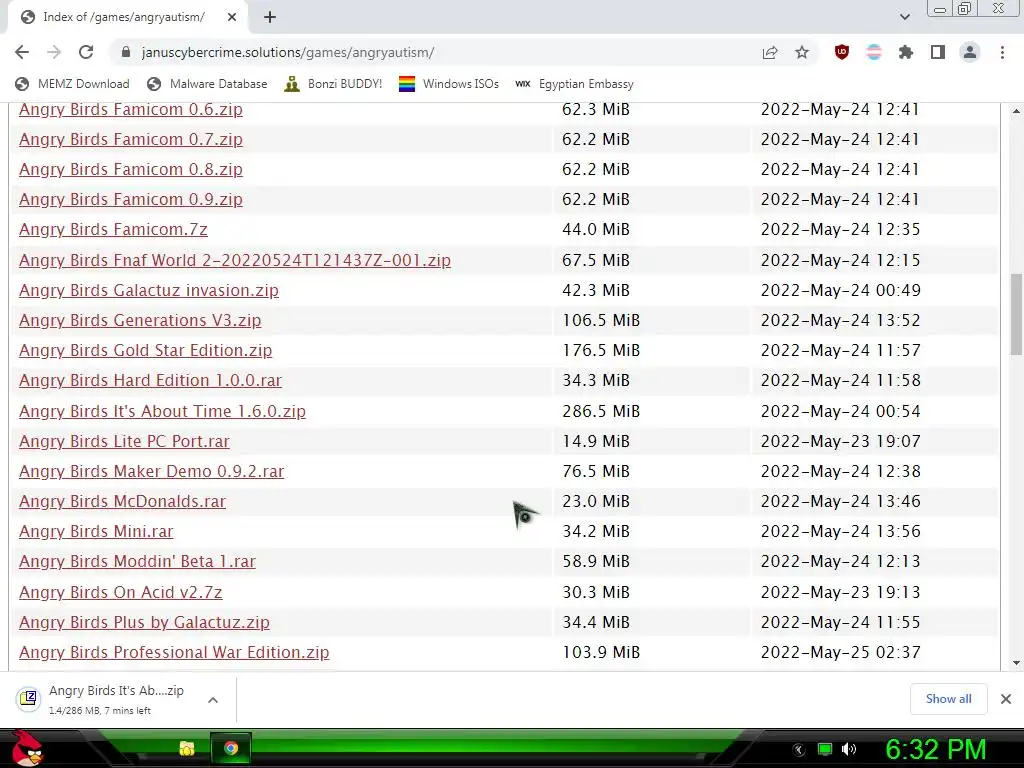Image resolution: width=1024 pixels, height=768 pixels.
Task: Open the network tray icon
Action: [x=825, y=750]
